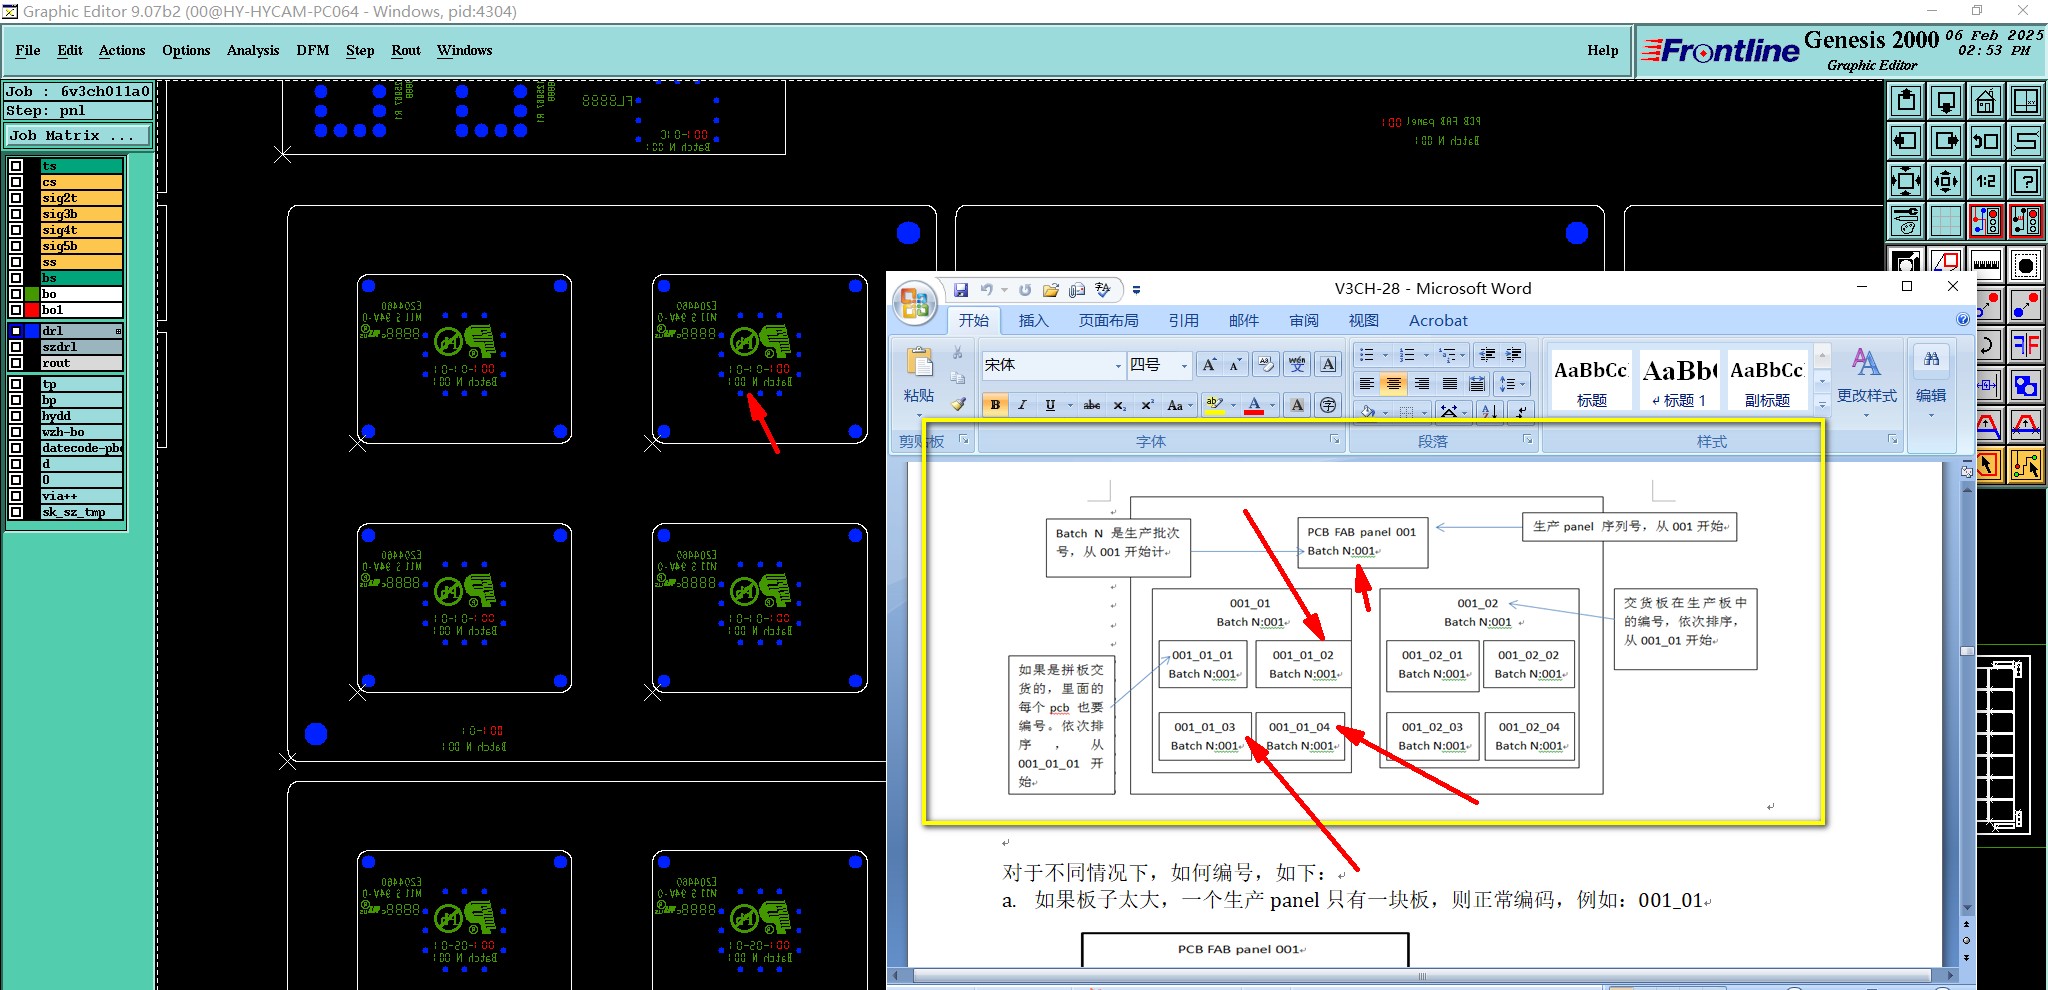Click the Help button in Graphic Editor
The width and height of the screenshot is (2048, 990).
[1602, 50]
